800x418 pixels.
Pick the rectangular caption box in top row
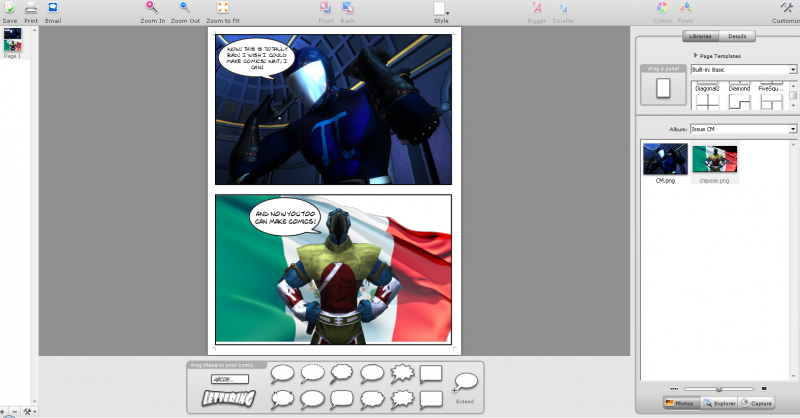point(431,374)
